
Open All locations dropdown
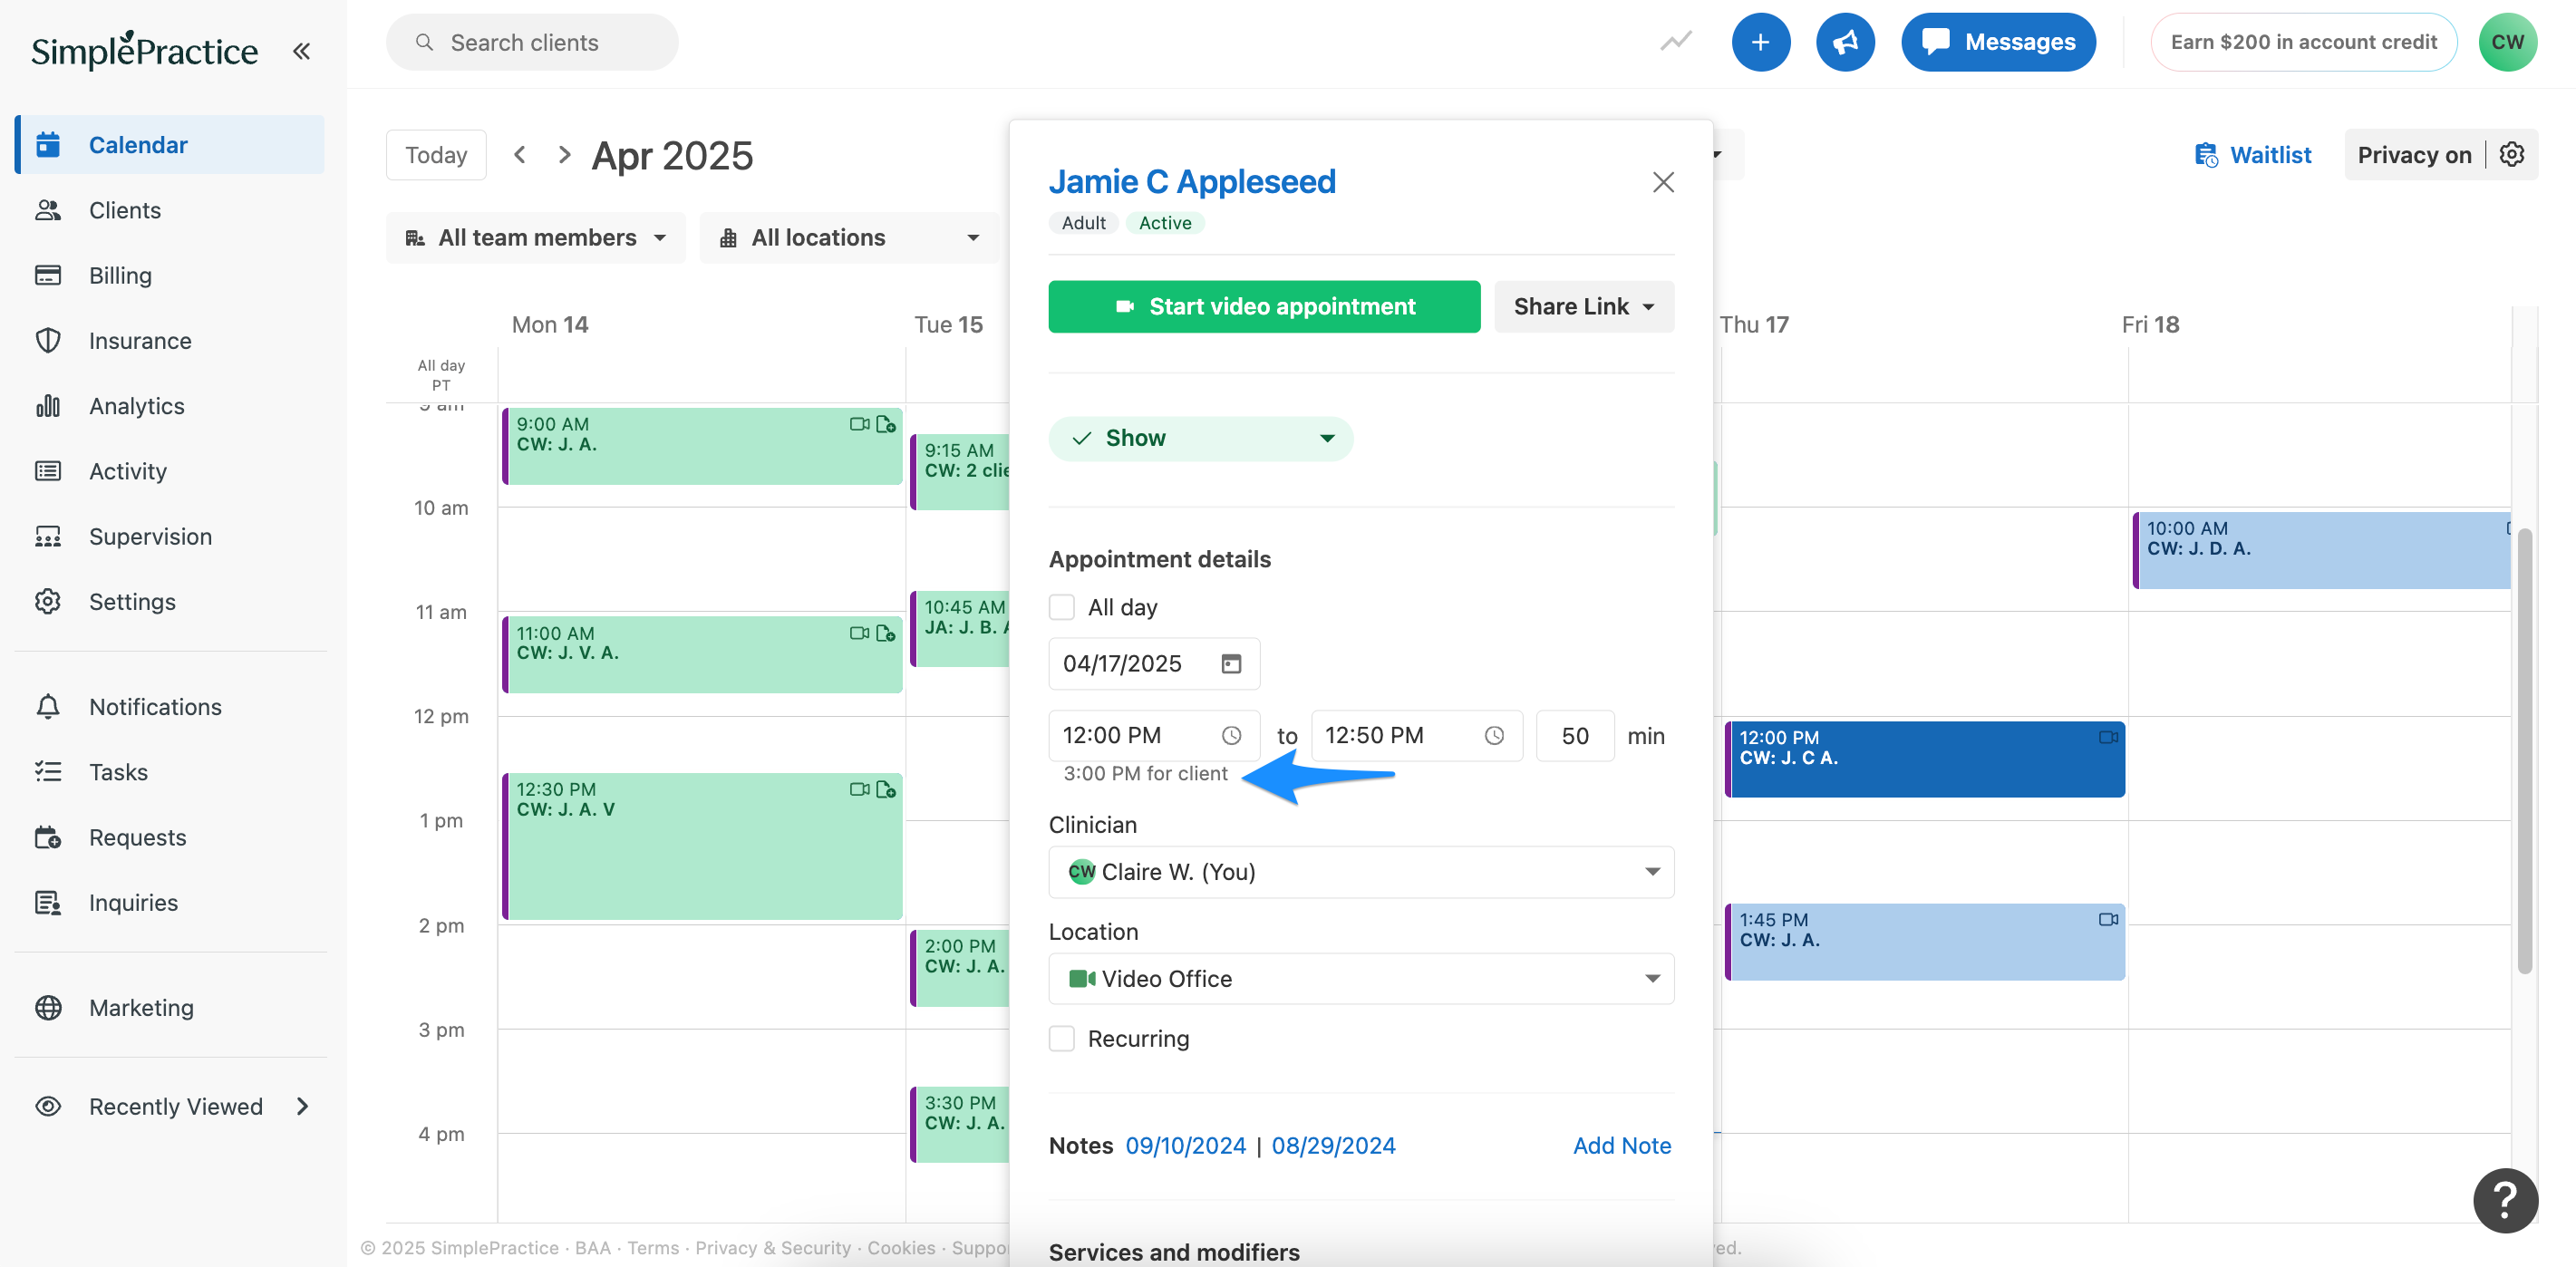(x=849, y=238)
